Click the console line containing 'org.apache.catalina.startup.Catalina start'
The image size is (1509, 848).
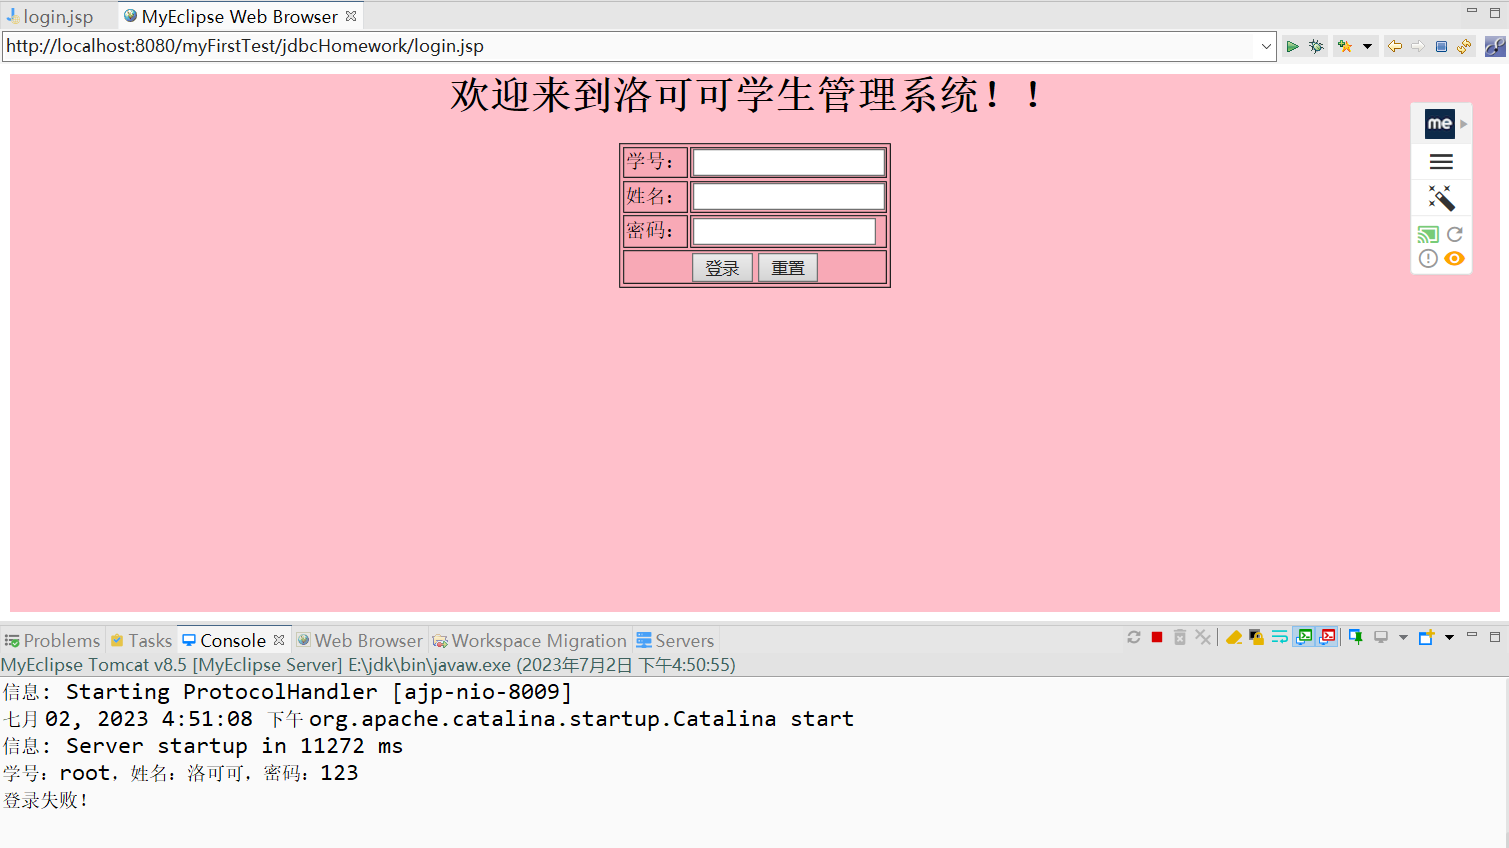coord(428,719)
